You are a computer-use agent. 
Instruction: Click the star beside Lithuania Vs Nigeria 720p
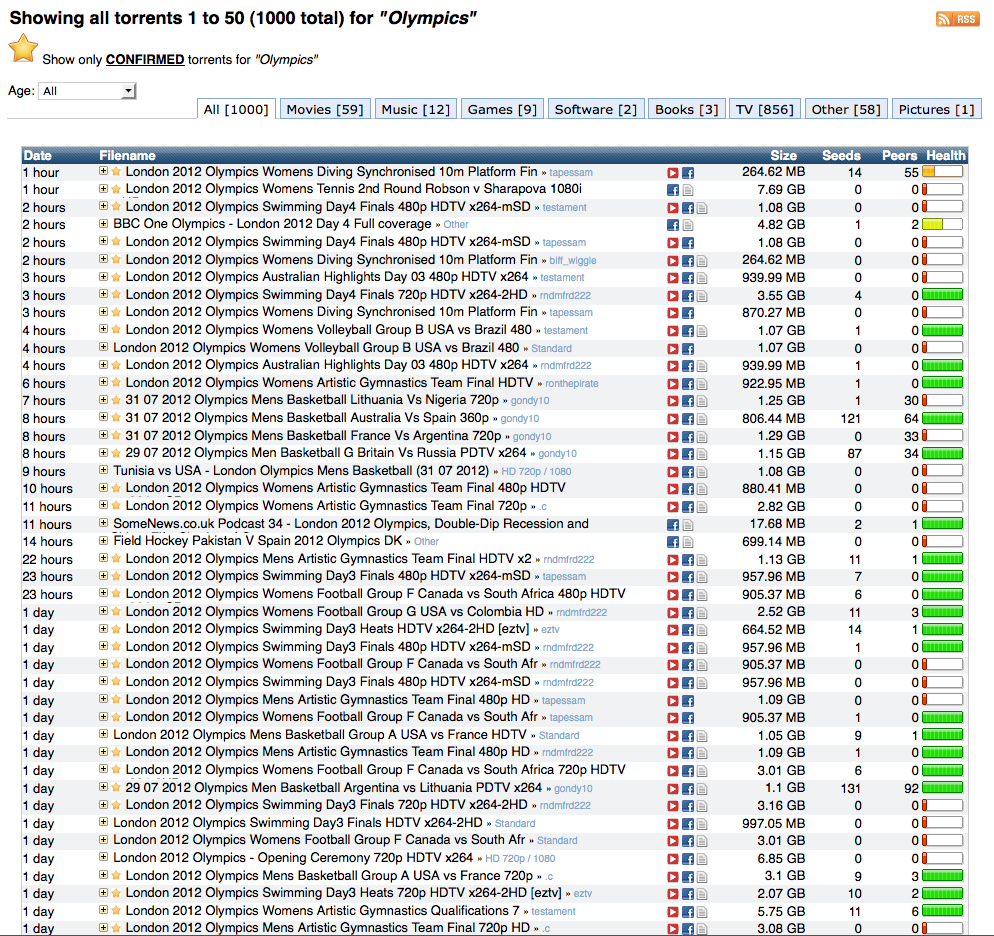(x=116, y=400)
